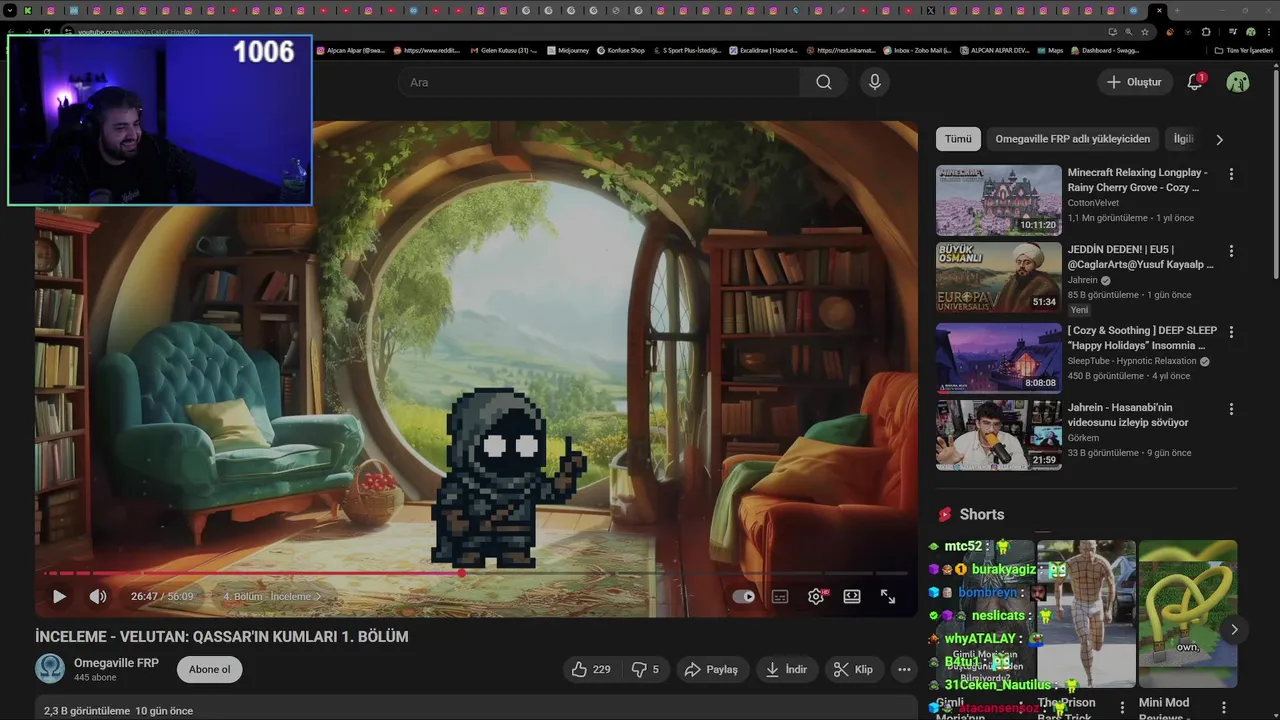Open the 'DEEP SLEEP Happy Holidays' video thumbnail
Screen dimensions: 1280x720
click(999, 358)
